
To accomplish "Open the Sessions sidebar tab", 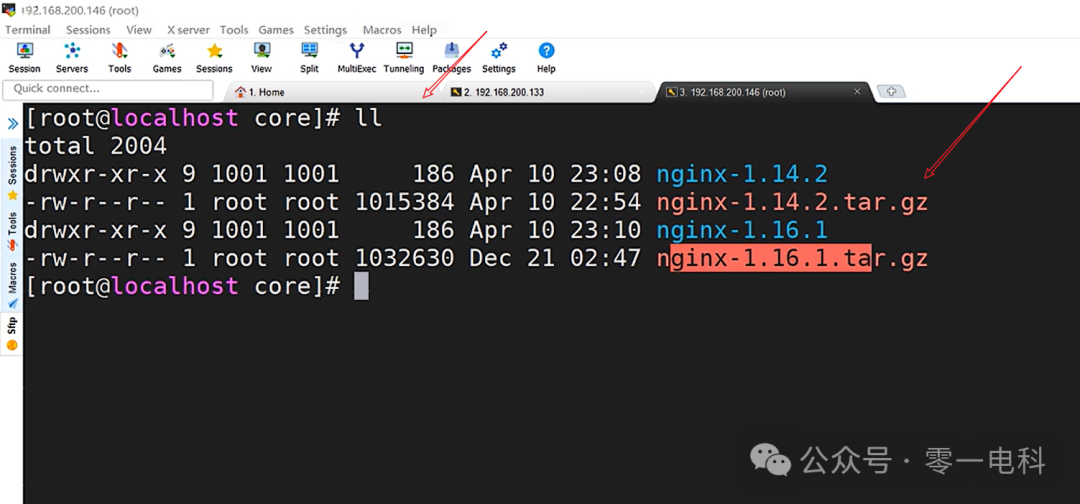I will point(12,172).
